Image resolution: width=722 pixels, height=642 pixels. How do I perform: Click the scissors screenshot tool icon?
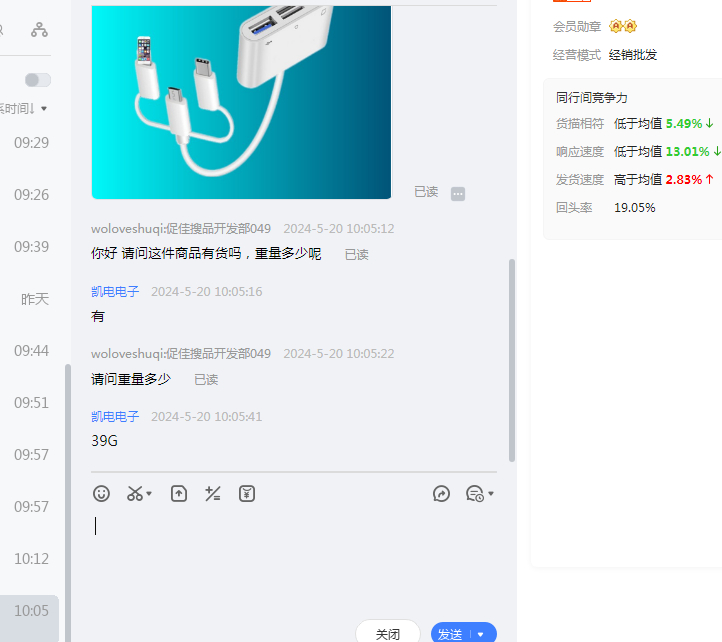[134, 493]
